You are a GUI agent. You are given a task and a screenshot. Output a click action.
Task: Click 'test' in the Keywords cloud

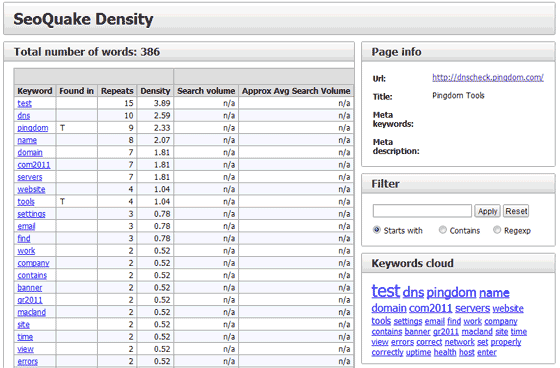pyautogui.click(x=386, y=291)
